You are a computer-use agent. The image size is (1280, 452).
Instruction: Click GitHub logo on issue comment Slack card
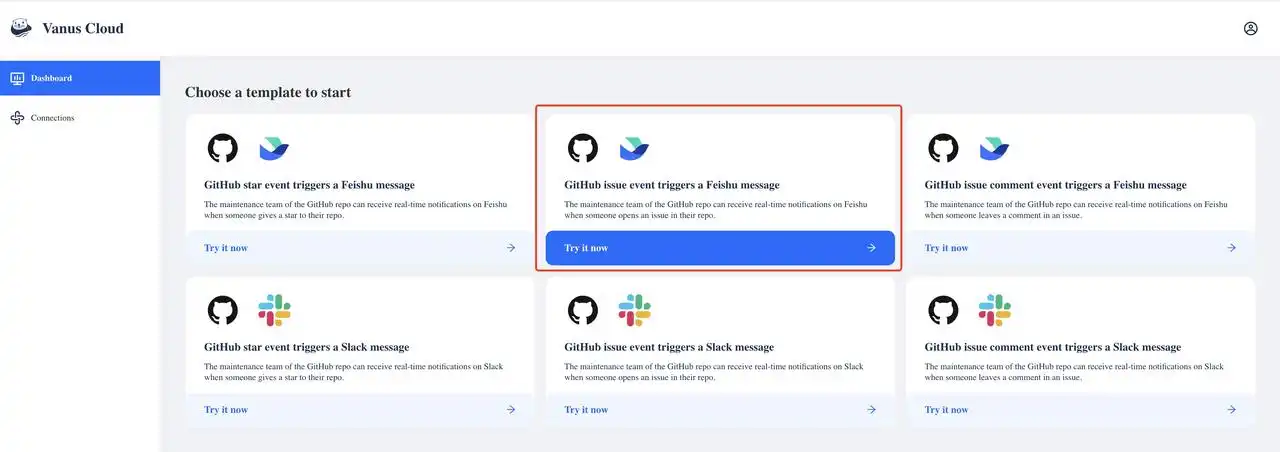point(943,311)
